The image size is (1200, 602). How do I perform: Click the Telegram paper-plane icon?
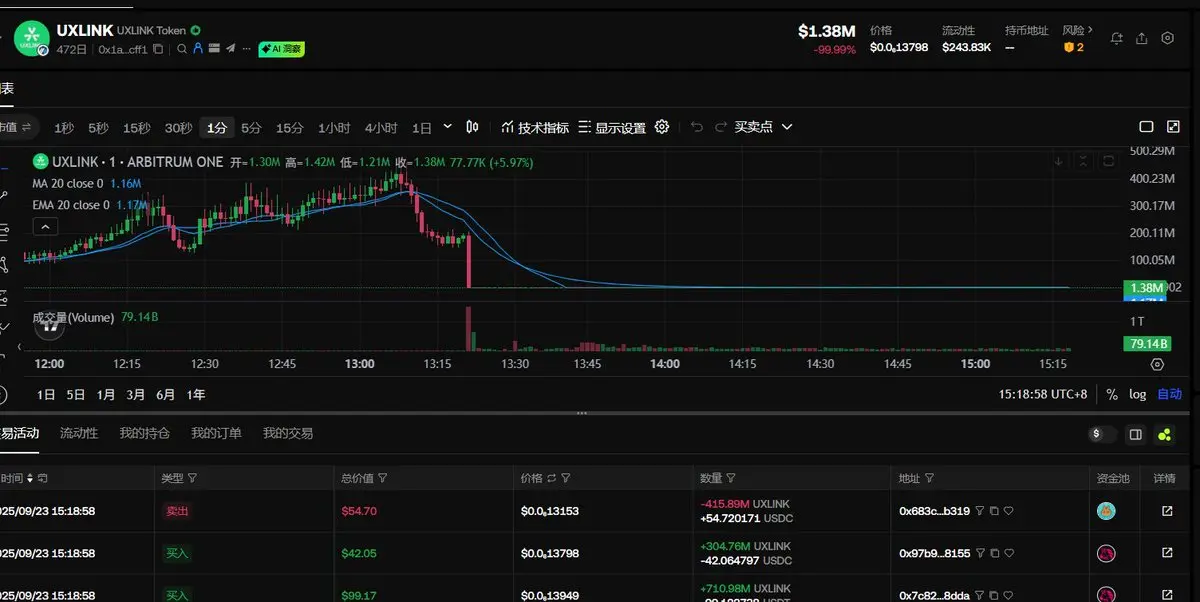[x=230, y=48]
